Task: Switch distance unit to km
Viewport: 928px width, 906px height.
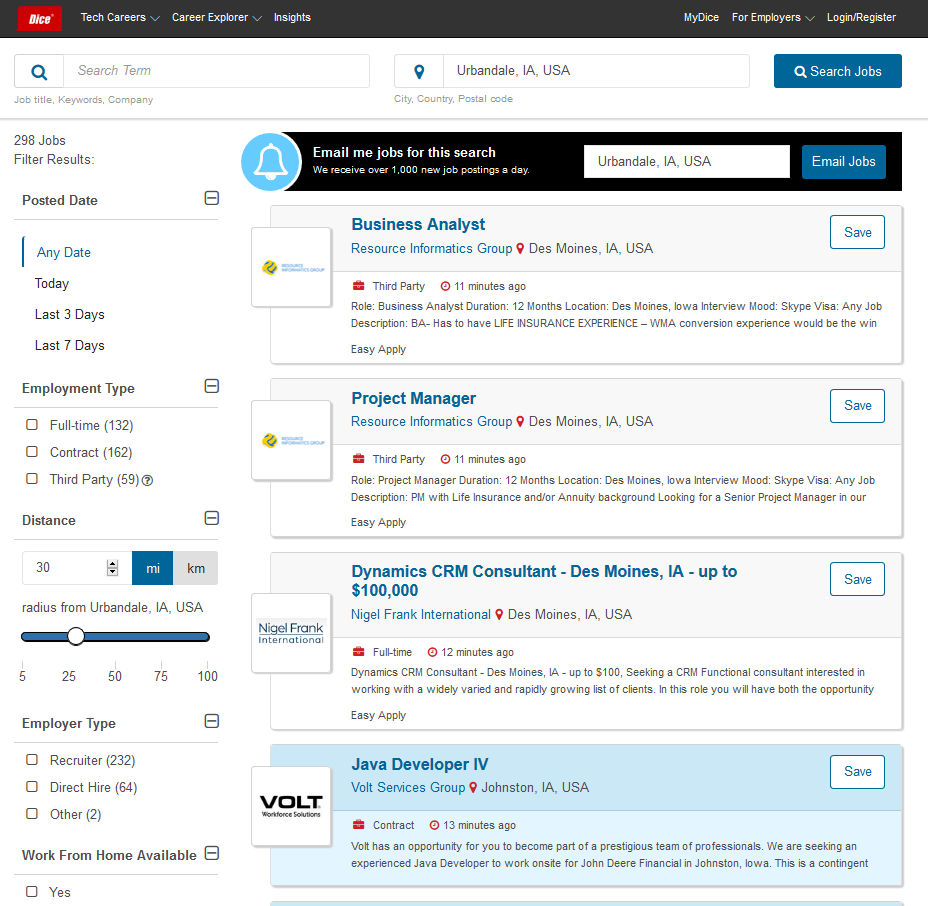Action: [x=196, y=568]
